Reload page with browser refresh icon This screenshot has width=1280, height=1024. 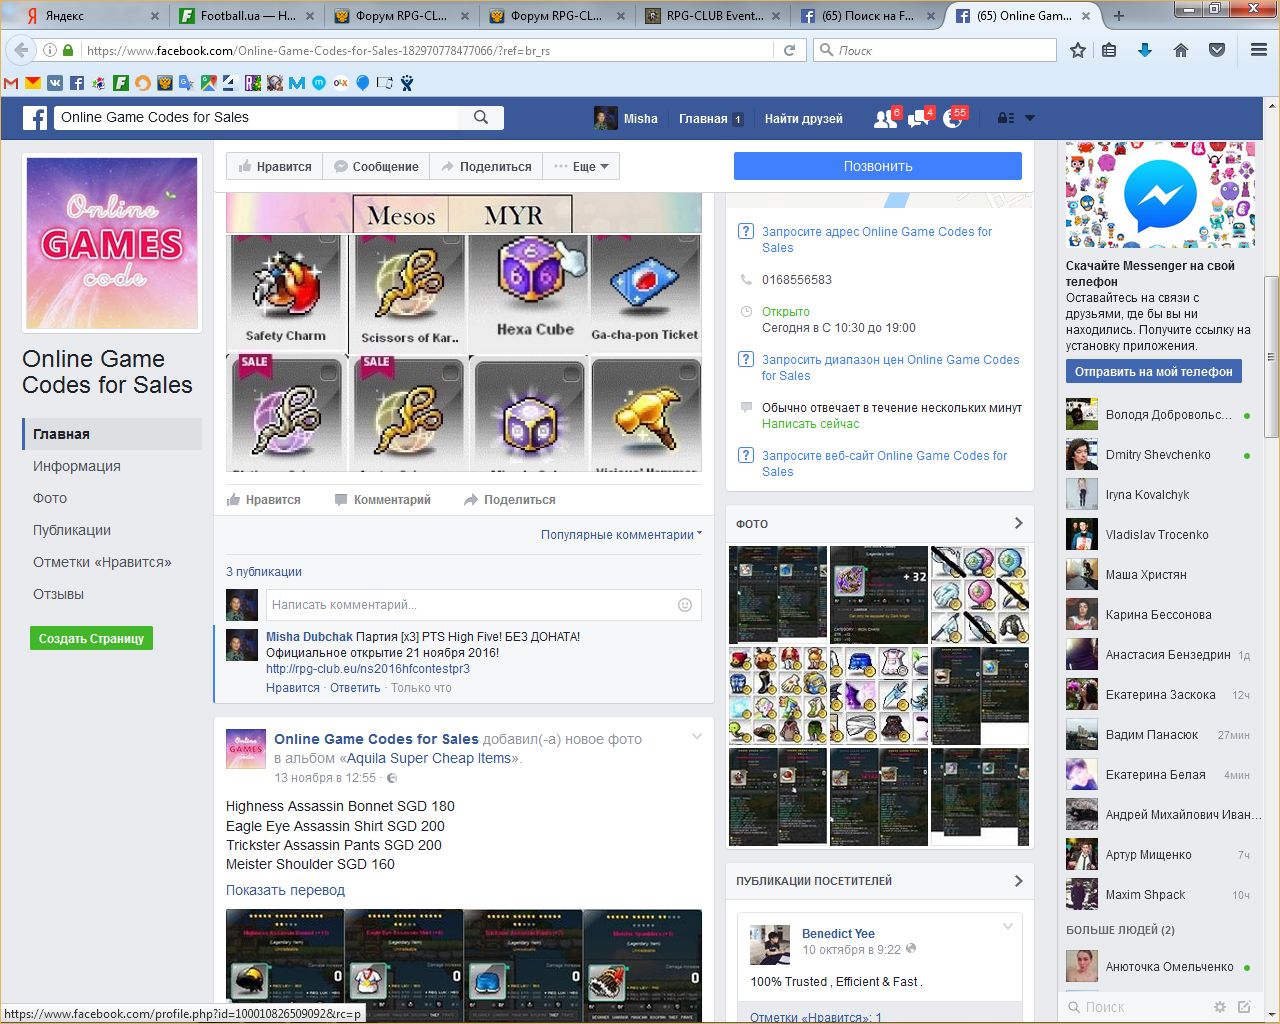(789, 50)
